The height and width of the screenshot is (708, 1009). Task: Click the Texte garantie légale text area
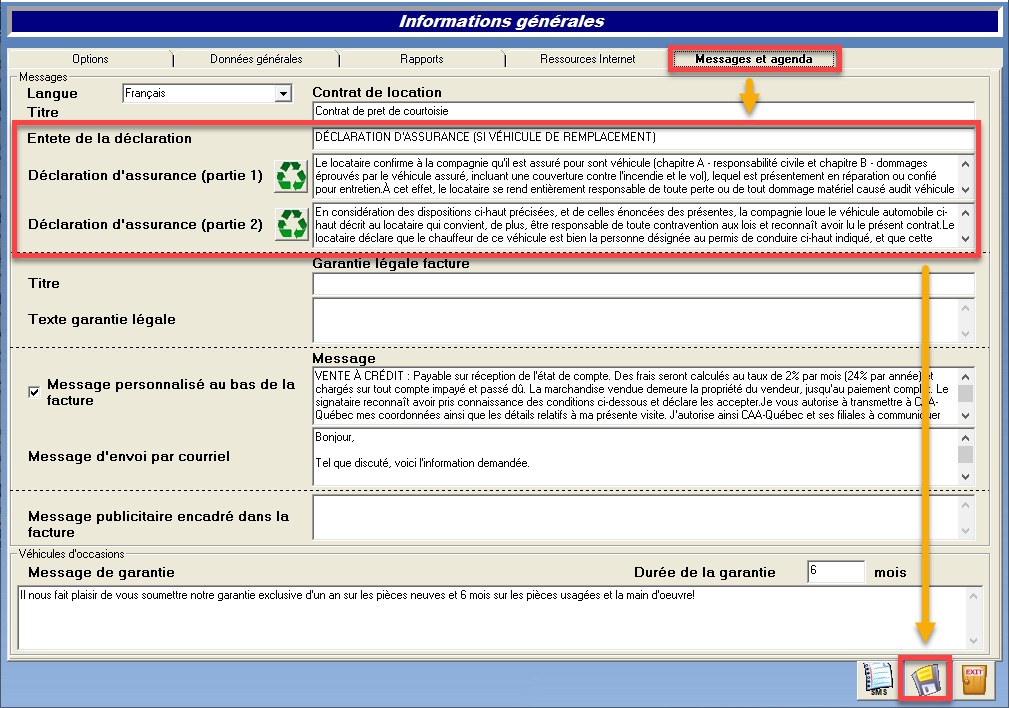[x=635, y=319]
